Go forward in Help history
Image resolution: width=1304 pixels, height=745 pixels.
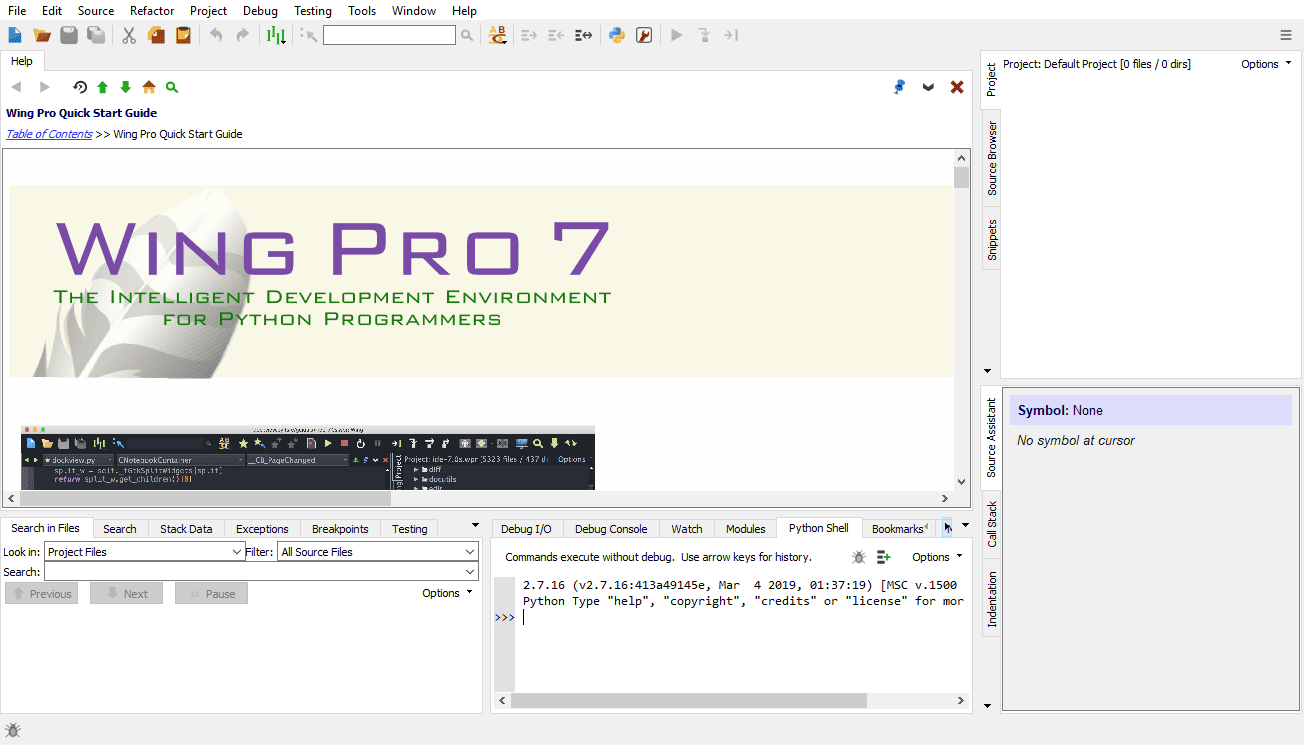[x=44, y=87]
